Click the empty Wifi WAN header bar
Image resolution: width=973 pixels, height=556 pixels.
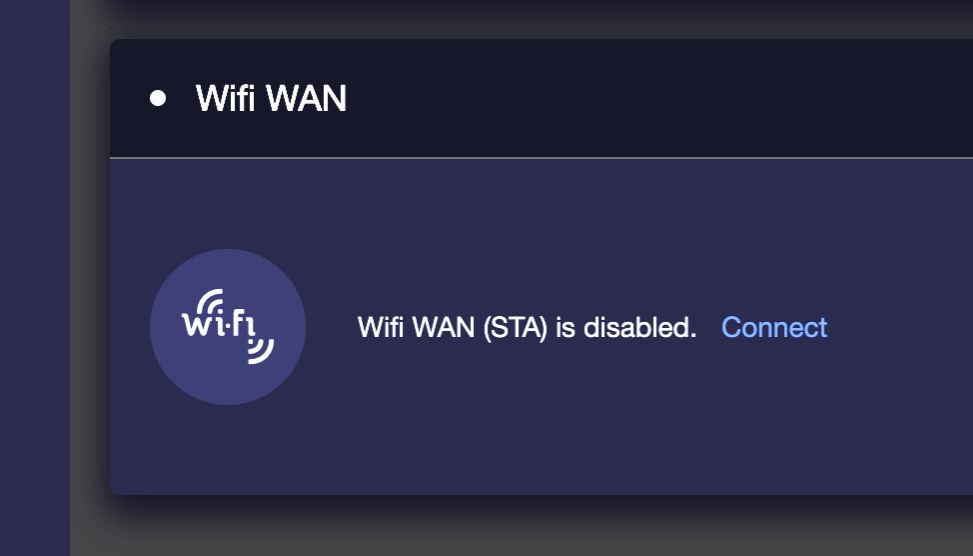pyautogui.click(x=660, y=98)
